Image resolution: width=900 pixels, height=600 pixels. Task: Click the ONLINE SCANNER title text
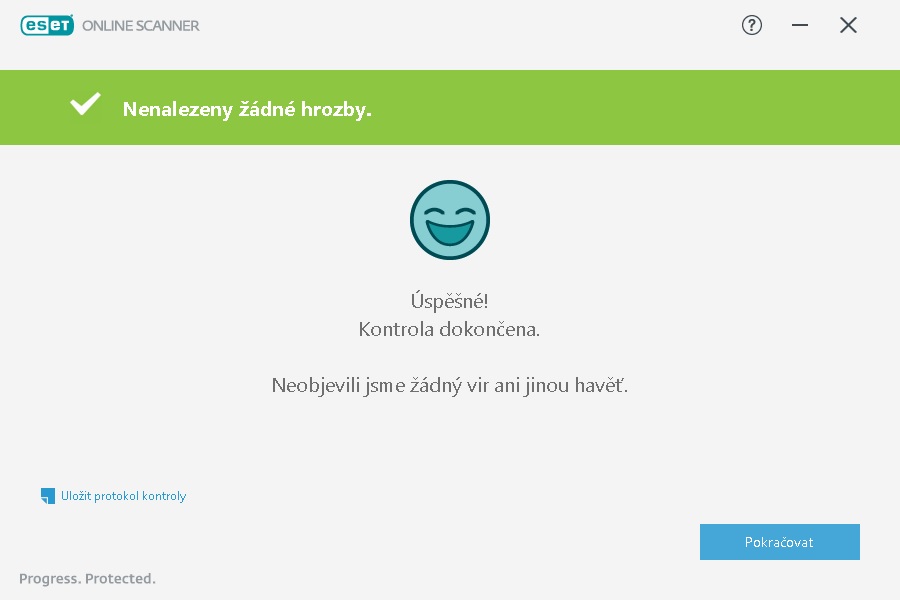[141, 26]
